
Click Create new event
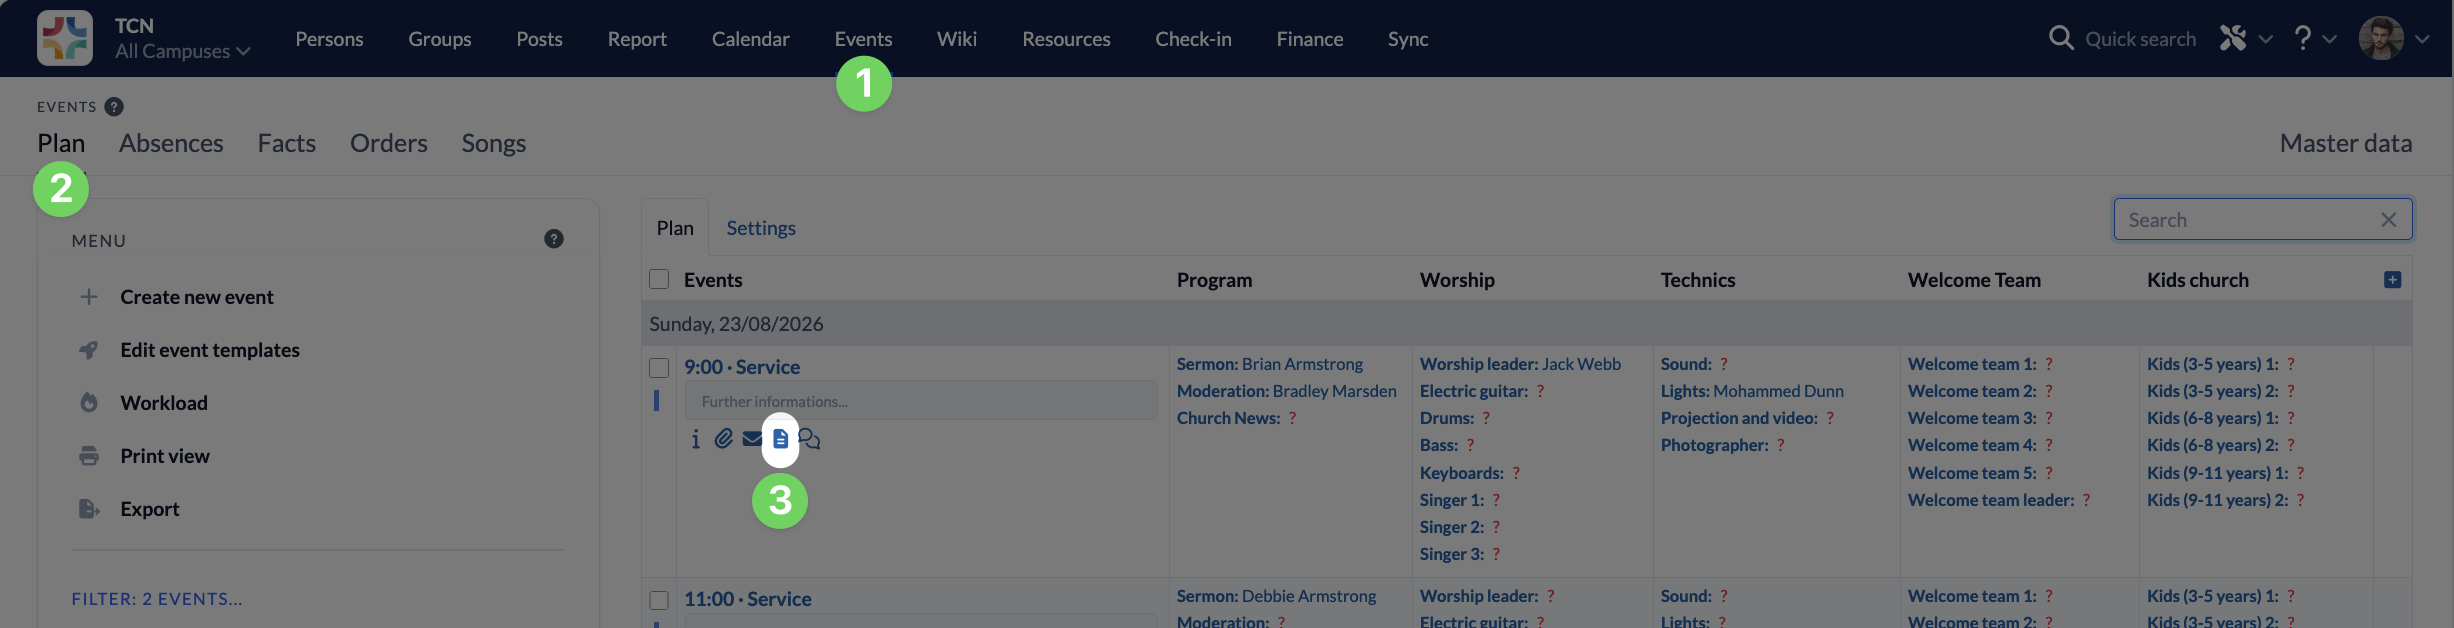point(197,297)
